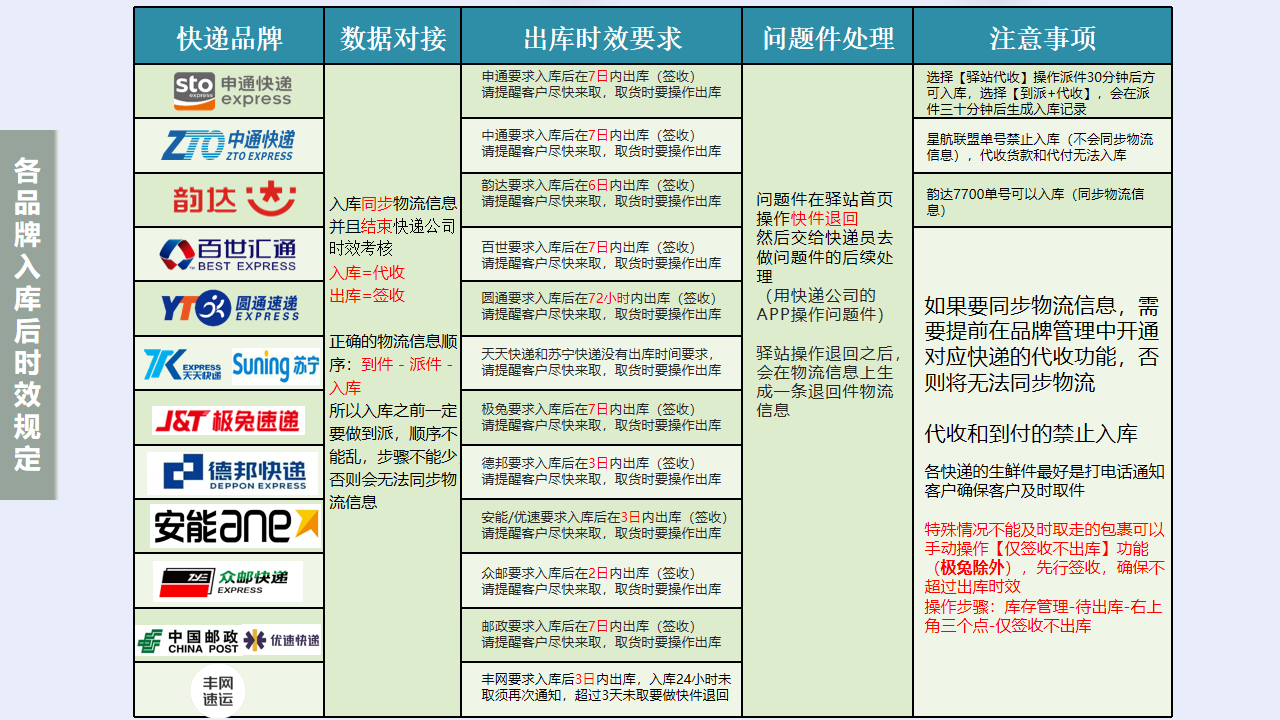
Task: Click the red 操作步骤：库存管理-待出库 line
Action: [1043, 616]
